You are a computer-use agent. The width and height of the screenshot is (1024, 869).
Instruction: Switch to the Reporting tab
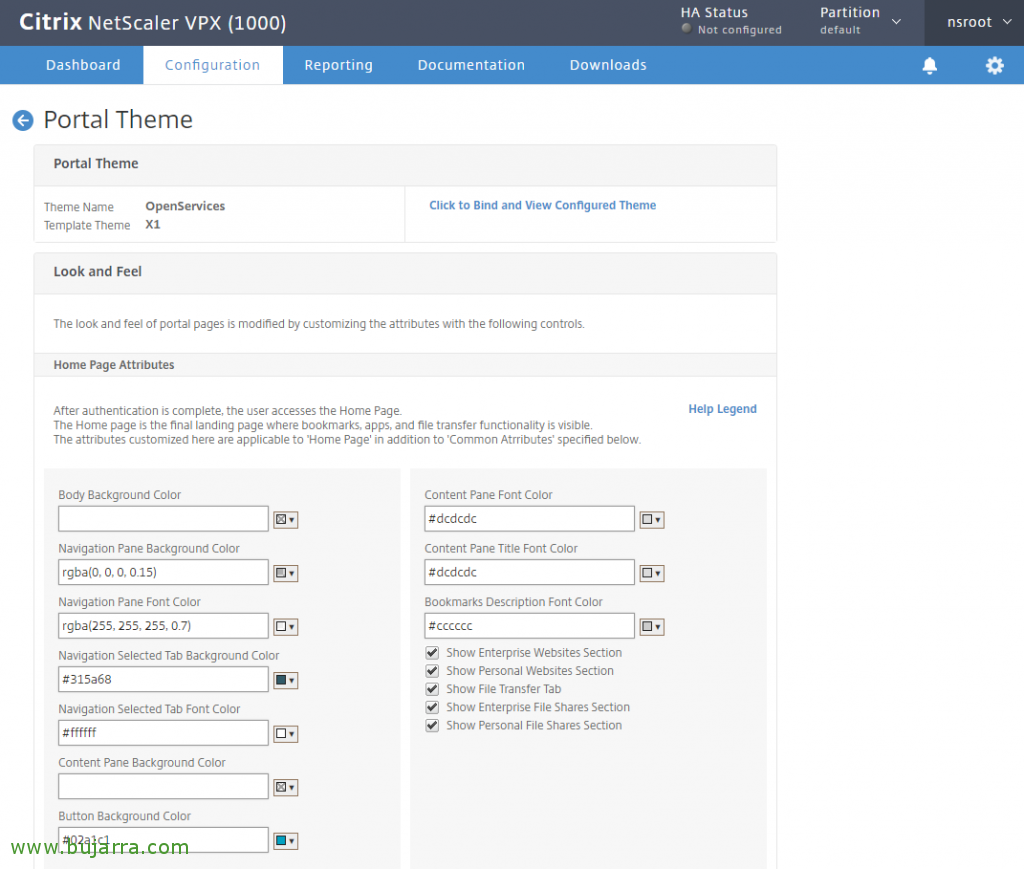click(338, 65)
